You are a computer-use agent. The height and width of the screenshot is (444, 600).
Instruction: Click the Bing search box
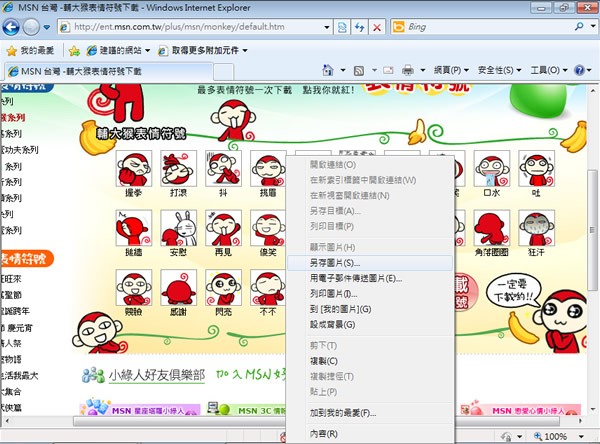482,27
